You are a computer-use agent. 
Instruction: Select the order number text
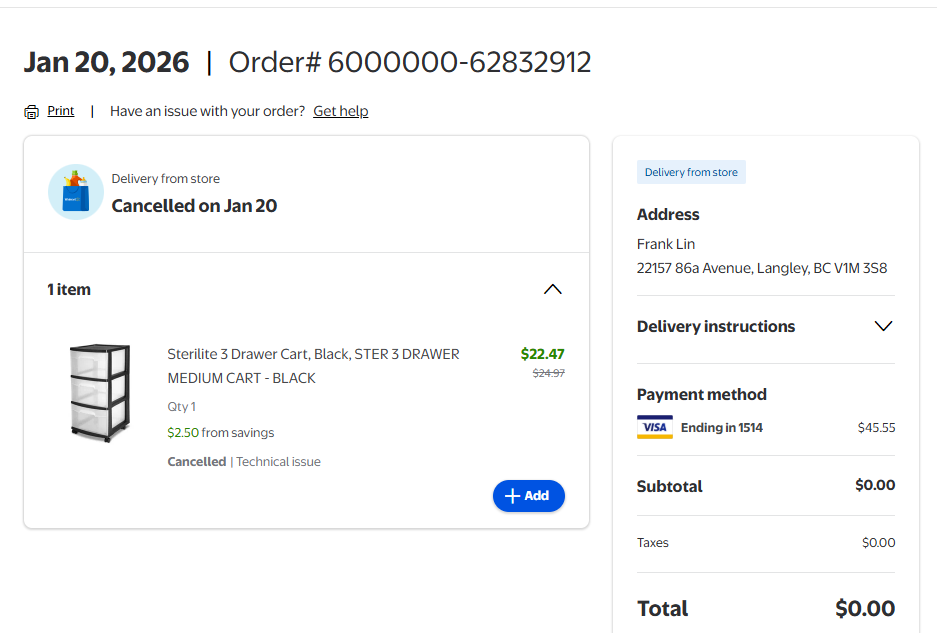(410, 63)
